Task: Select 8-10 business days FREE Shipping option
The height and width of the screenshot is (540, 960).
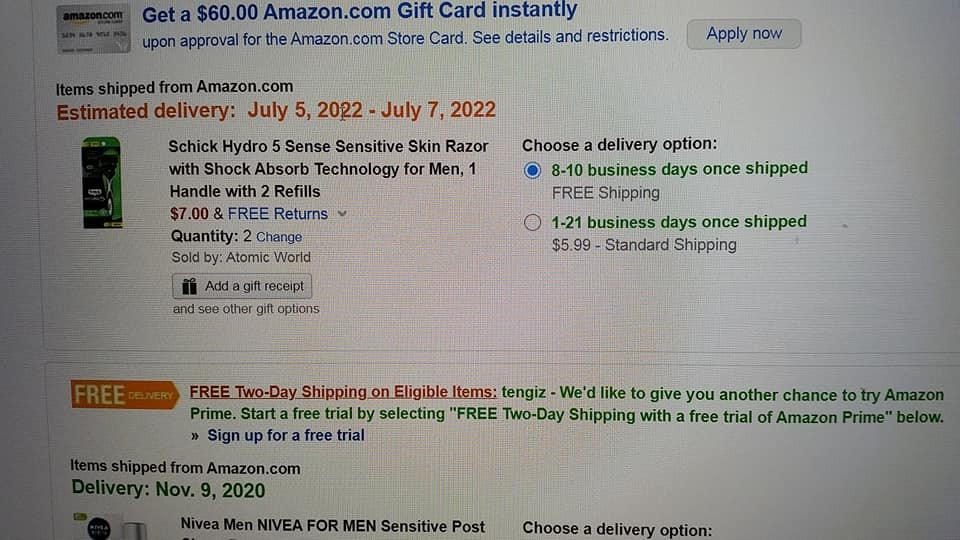Action: tap(533, 170)
